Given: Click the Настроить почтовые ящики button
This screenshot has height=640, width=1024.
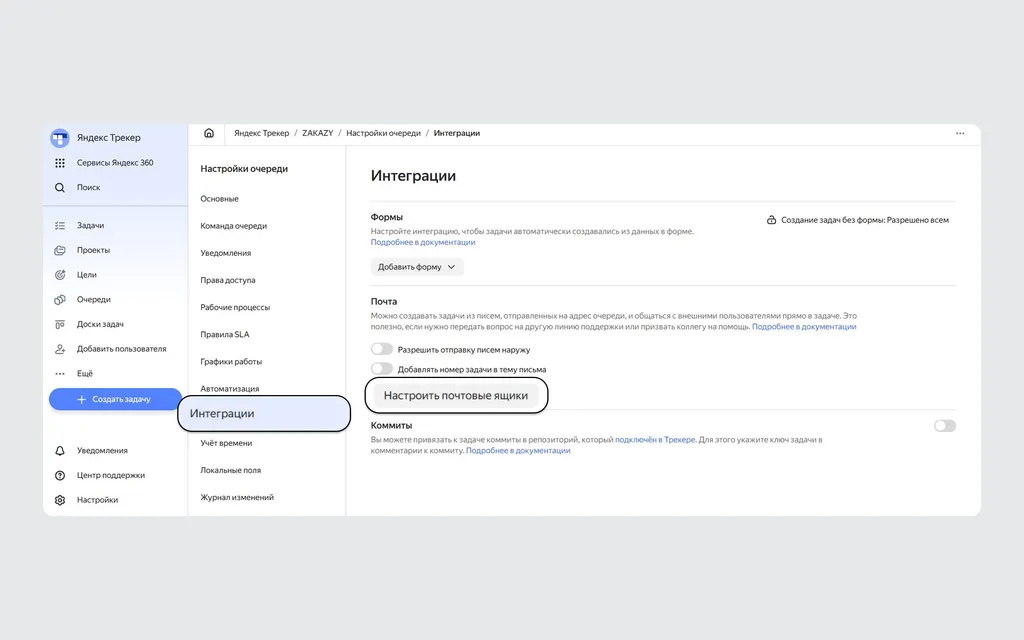Looking at the screenshot, I should [x=456, y=395].
